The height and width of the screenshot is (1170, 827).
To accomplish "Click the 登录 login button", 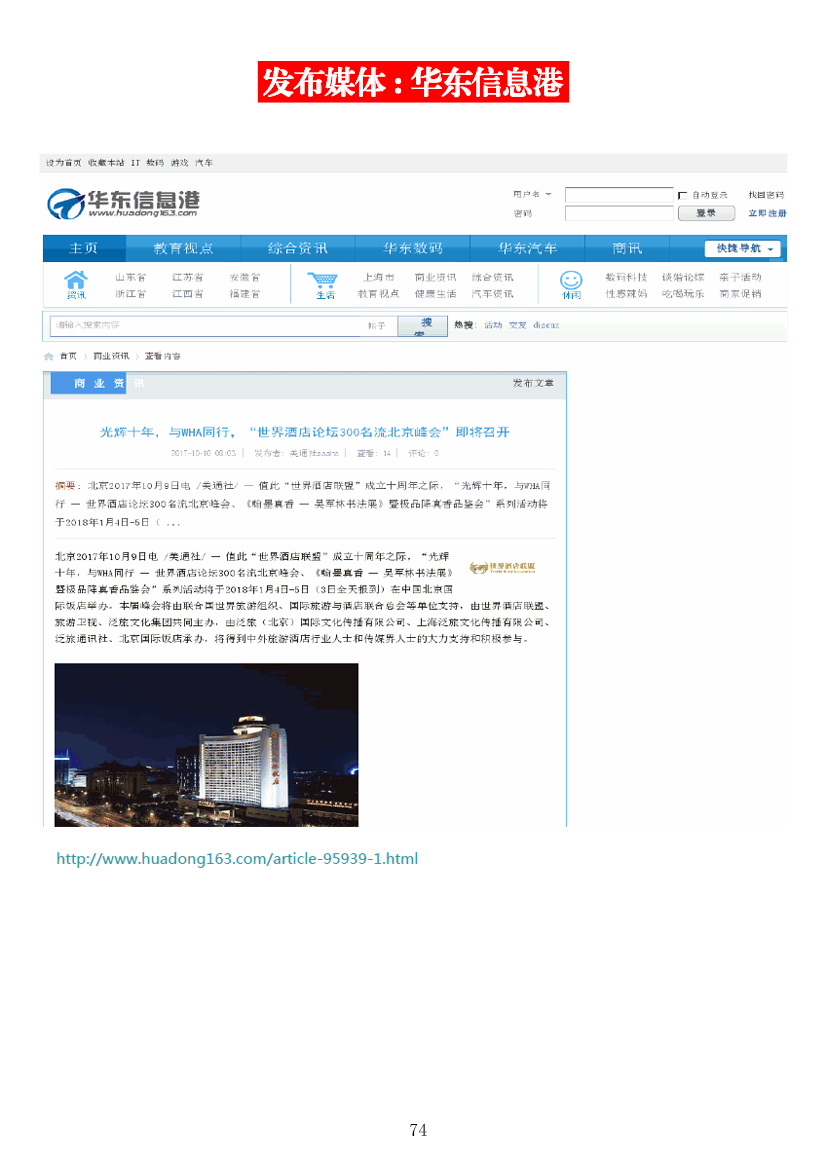I will 705,213.
